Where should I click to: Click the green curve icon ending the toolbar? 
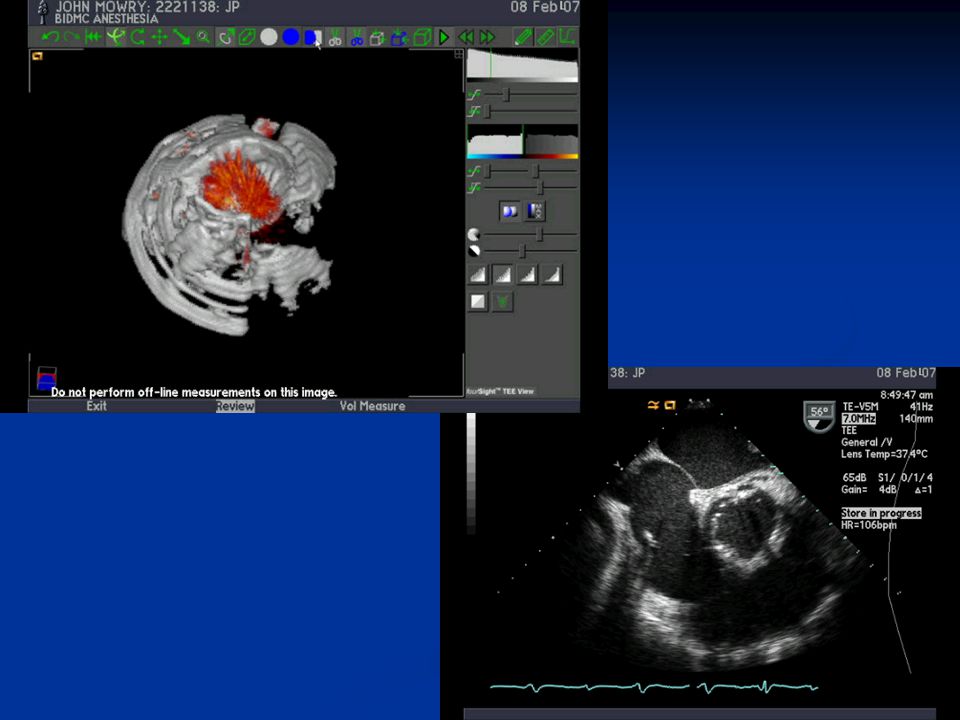(567, 37)
